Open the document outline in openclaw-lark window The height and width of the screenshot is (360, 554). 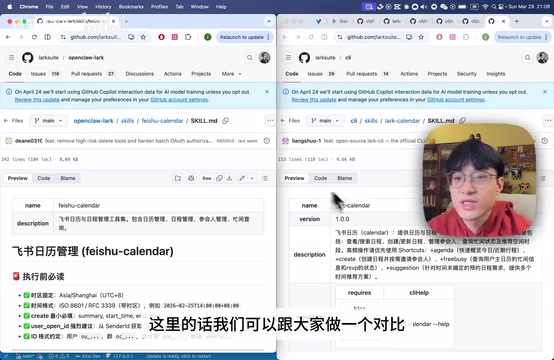(265, 178)
